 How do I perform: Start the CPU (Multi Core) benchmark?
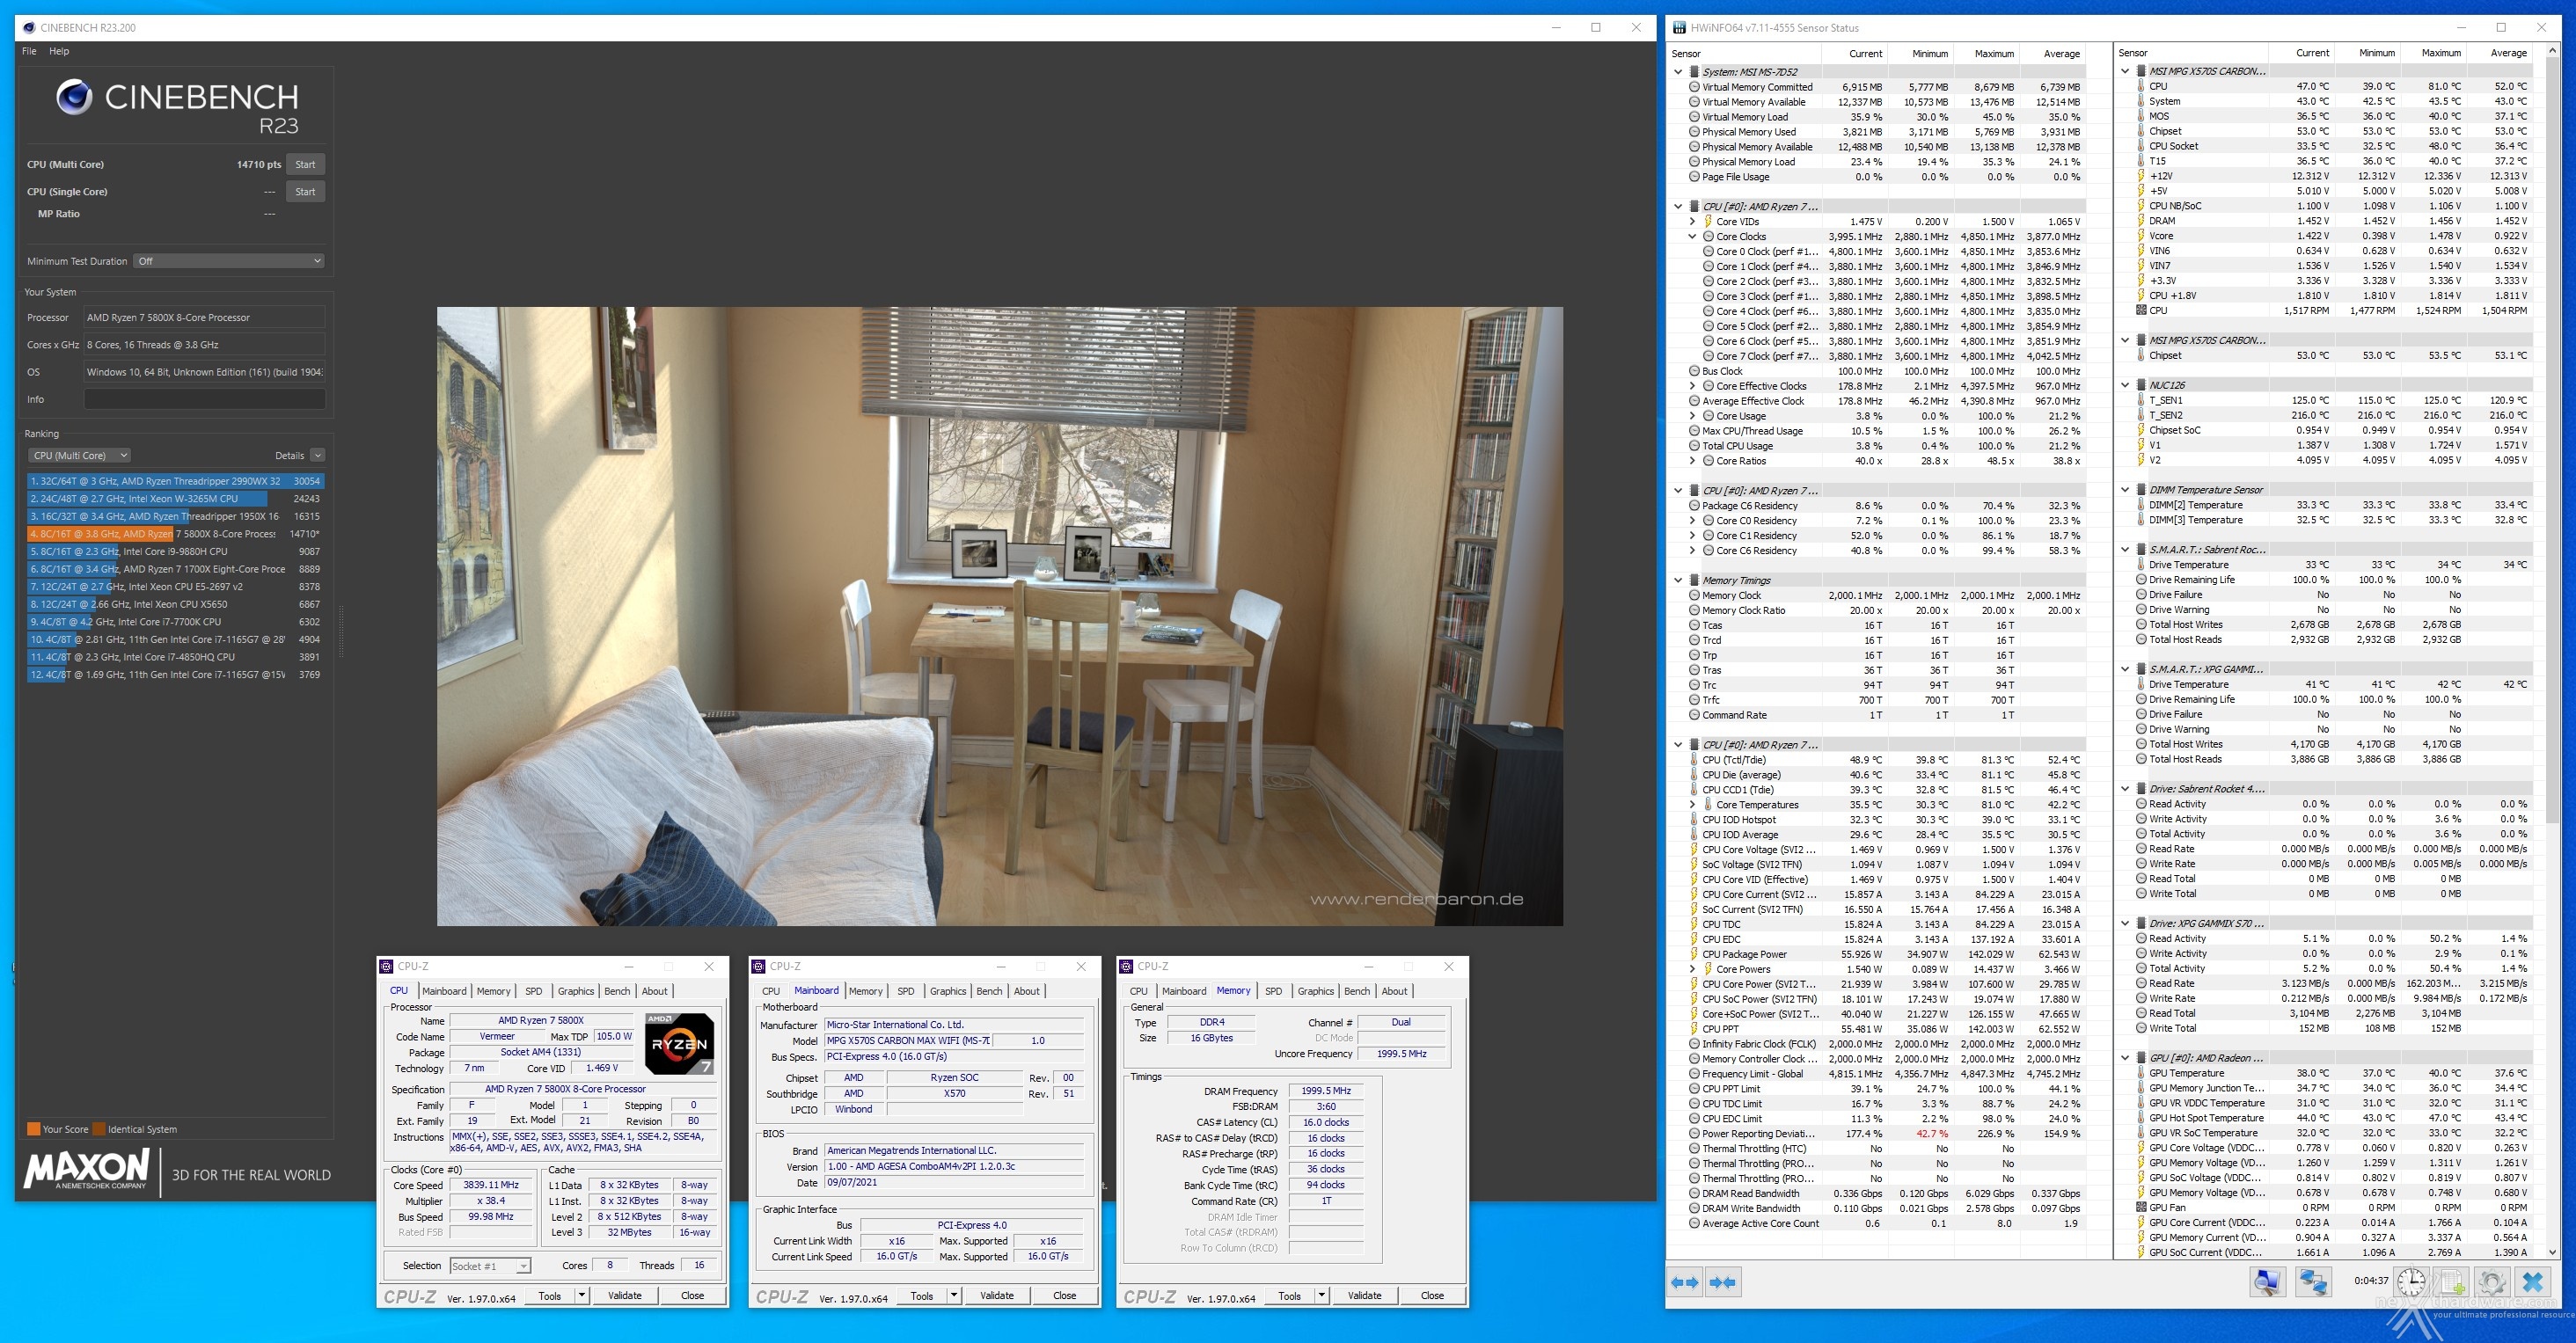[x=305, y=164]
